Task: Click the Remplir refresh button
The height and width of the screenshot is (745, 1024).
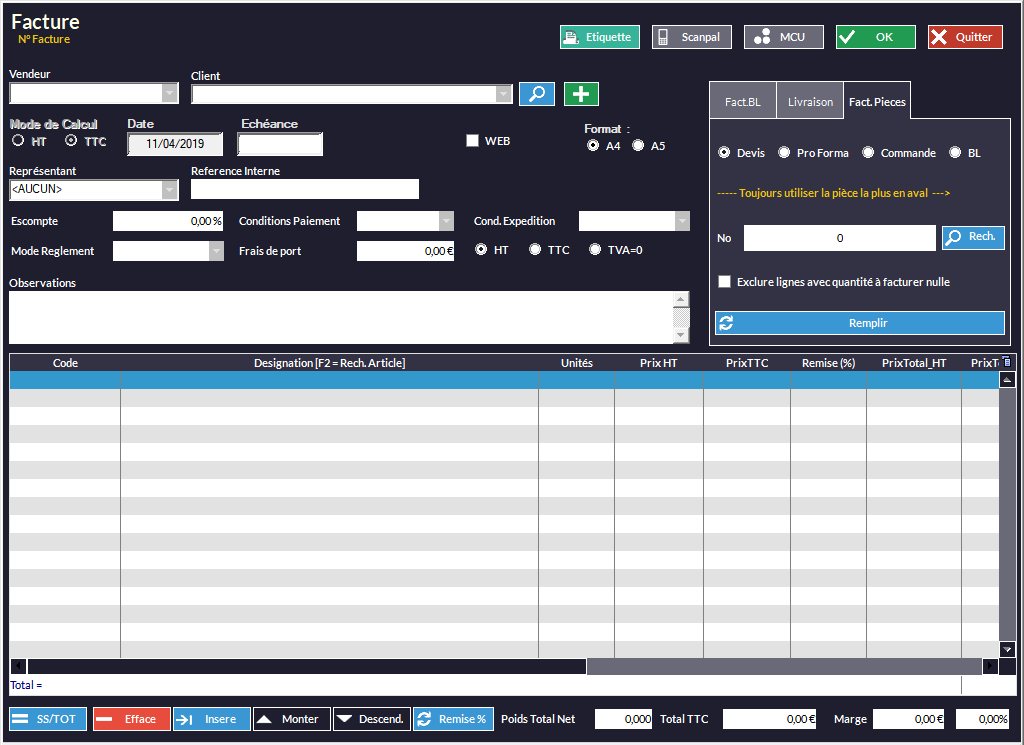Action: pyautogui.click(x=859, y=323)
